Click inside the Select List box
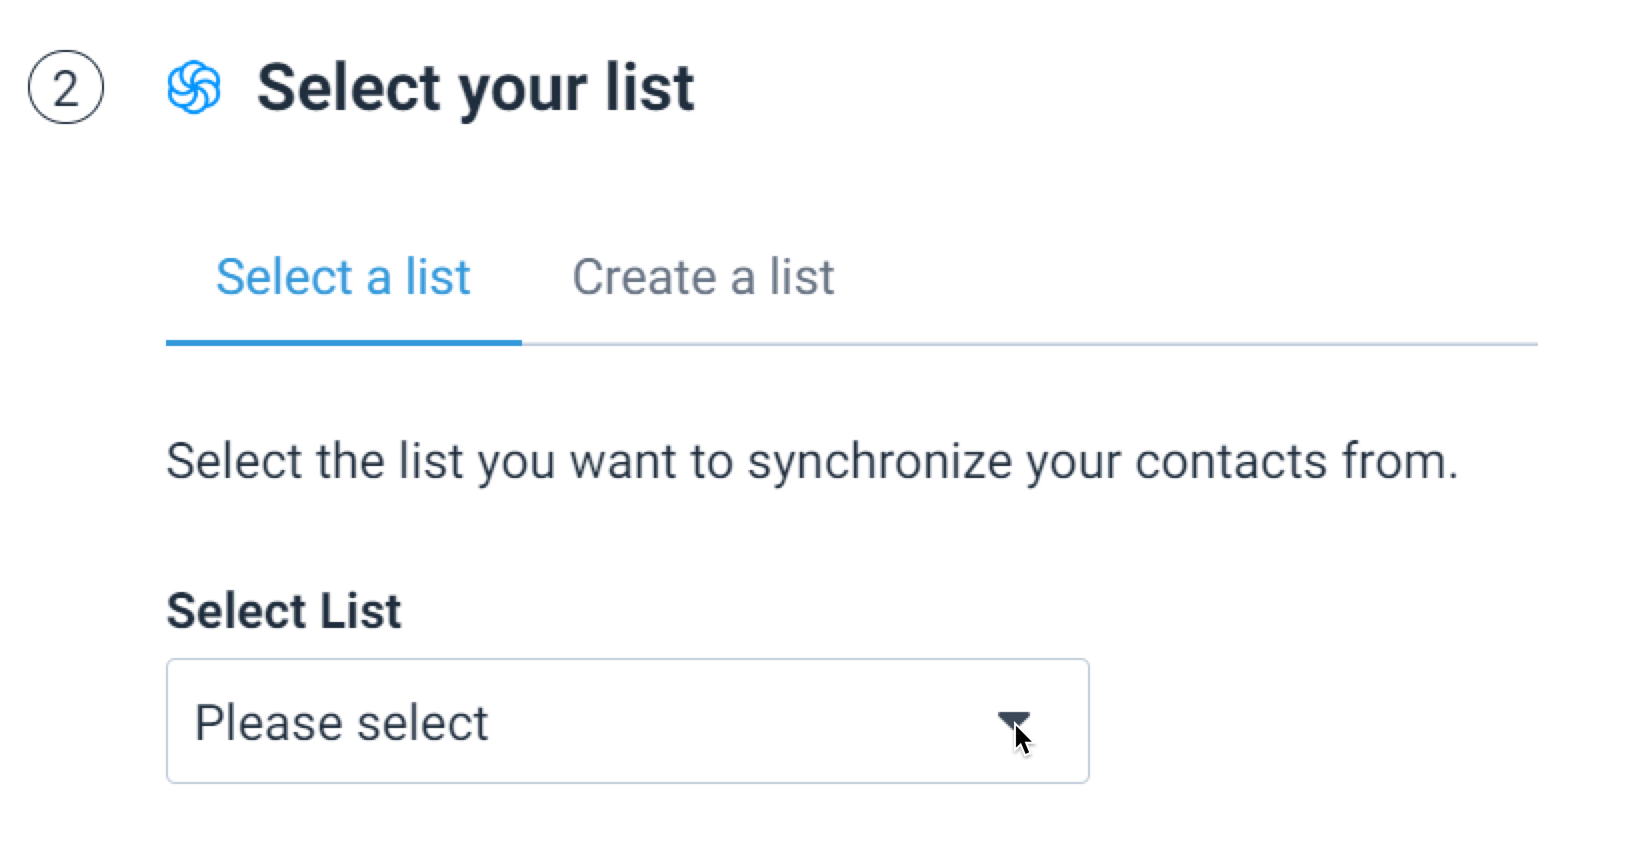 [x=627, y=721]
